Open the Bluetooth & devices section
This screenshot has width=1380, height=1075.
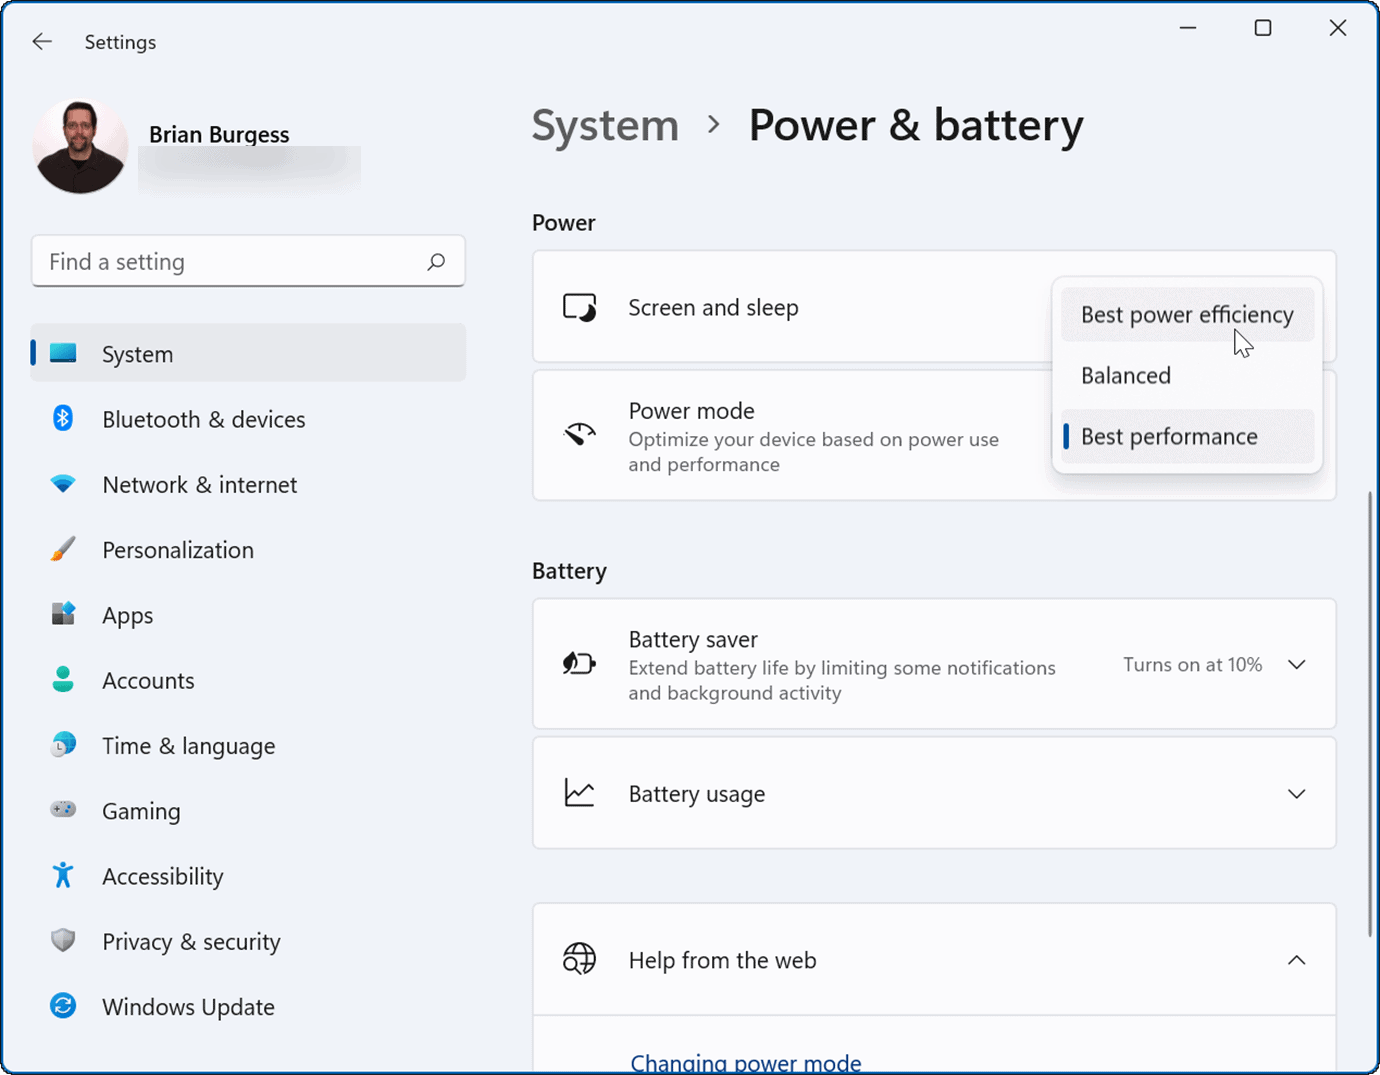pos(62,418)
